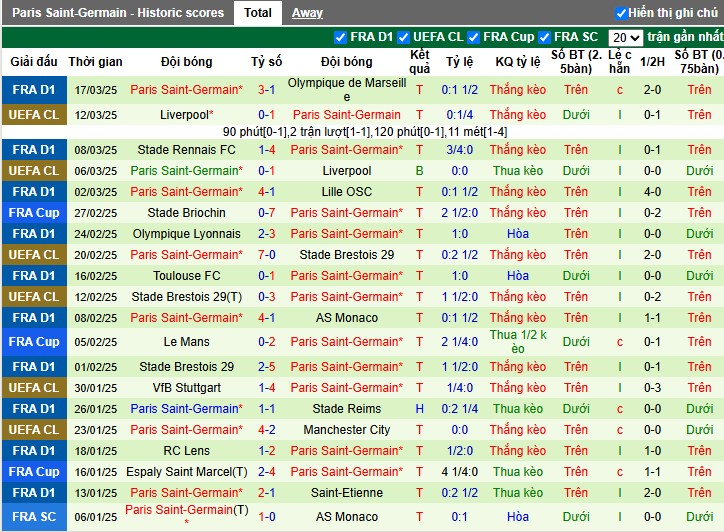Select the FRA D1 badge on 17/03/25
Image resolution: width=724 pixels, height=532 pixels.
[34, 90]
